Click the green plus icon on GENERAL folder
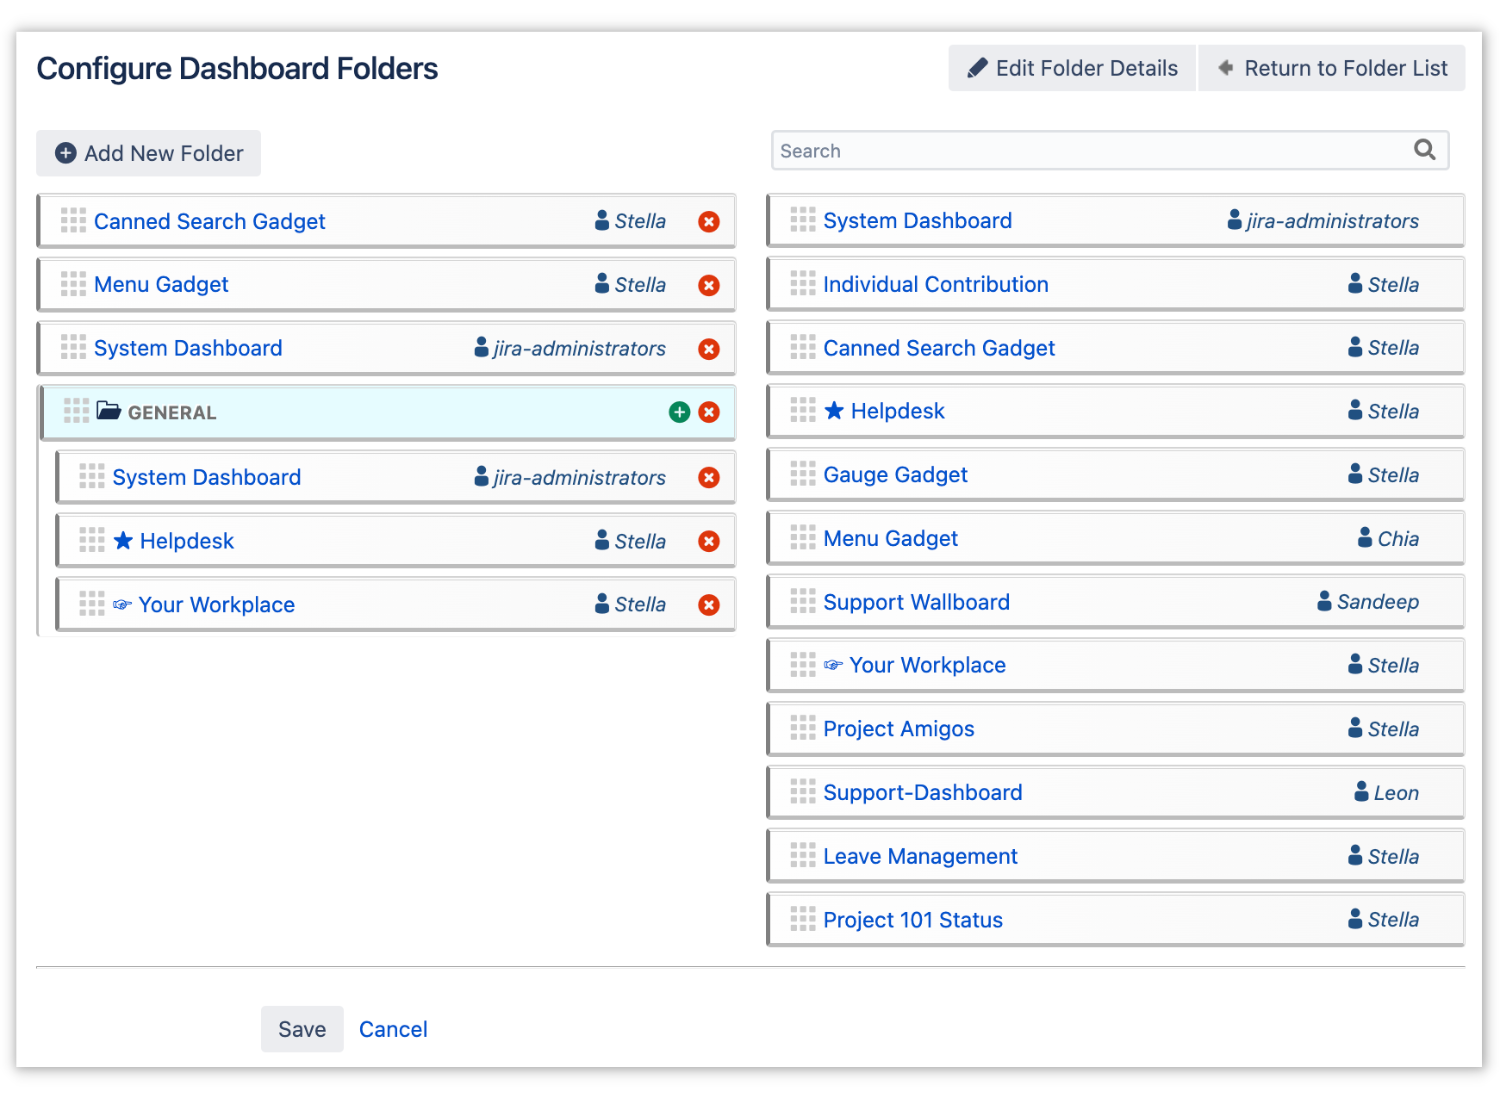Image resolution: width=1500 pixels, height=1100 pixels. pyautogui.click(x=680, y=411)
